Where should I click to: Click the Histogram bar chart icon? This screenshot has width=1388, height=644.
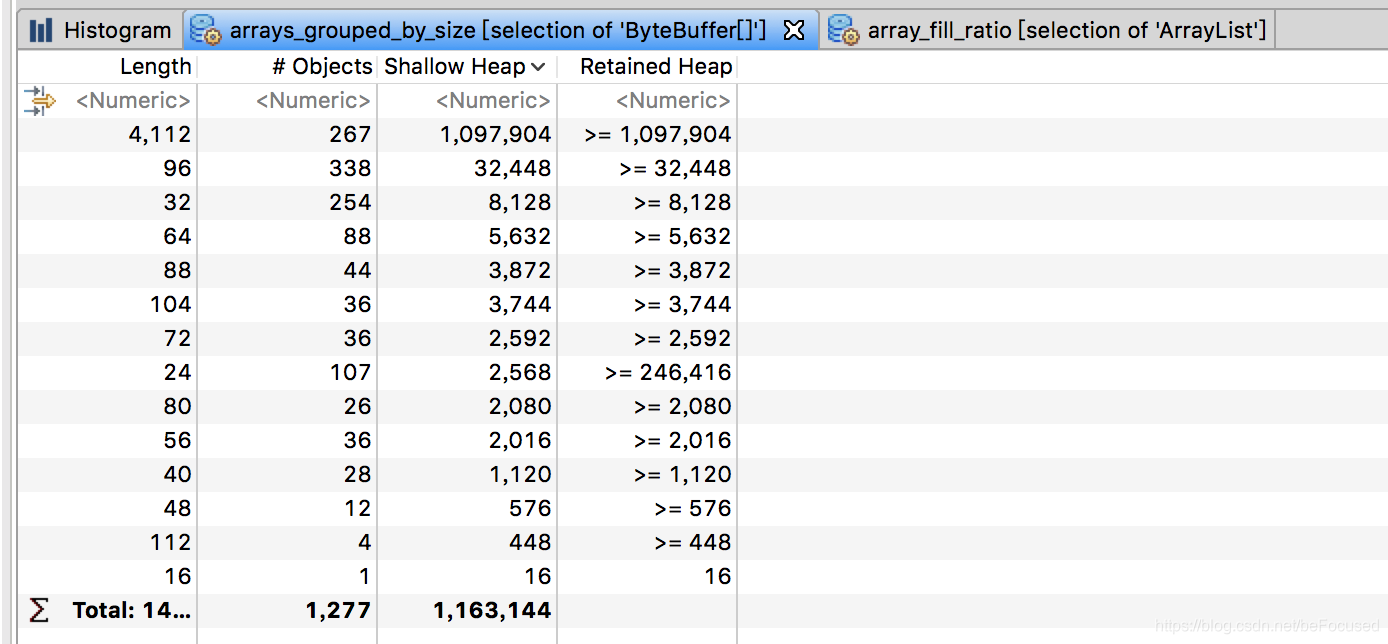pyautogui.click(x=41, y=30)
